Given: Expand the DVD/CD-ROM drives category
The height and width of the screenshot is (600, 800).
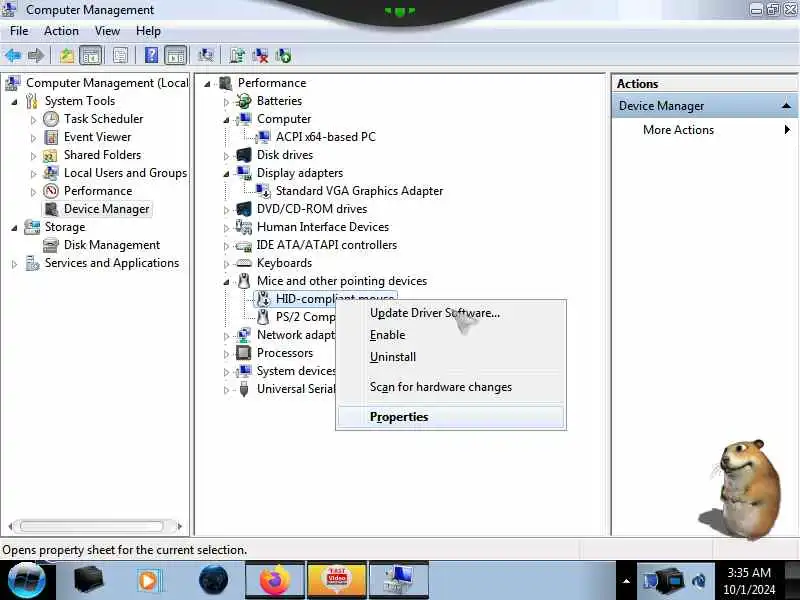Looking at the screenshot, I should [226, 210].
